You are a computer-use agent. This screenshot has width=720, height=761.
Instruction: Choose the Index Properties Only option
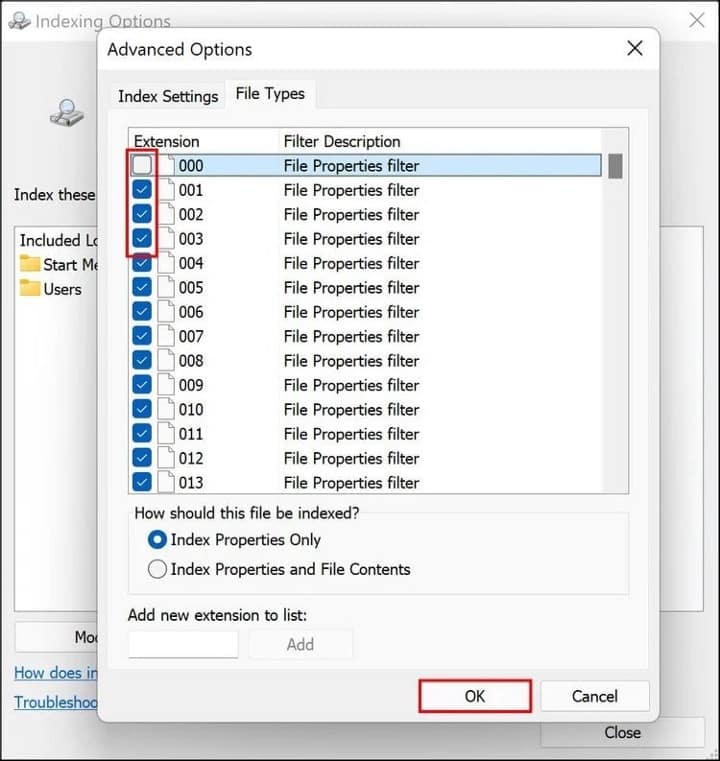(158, 540)
